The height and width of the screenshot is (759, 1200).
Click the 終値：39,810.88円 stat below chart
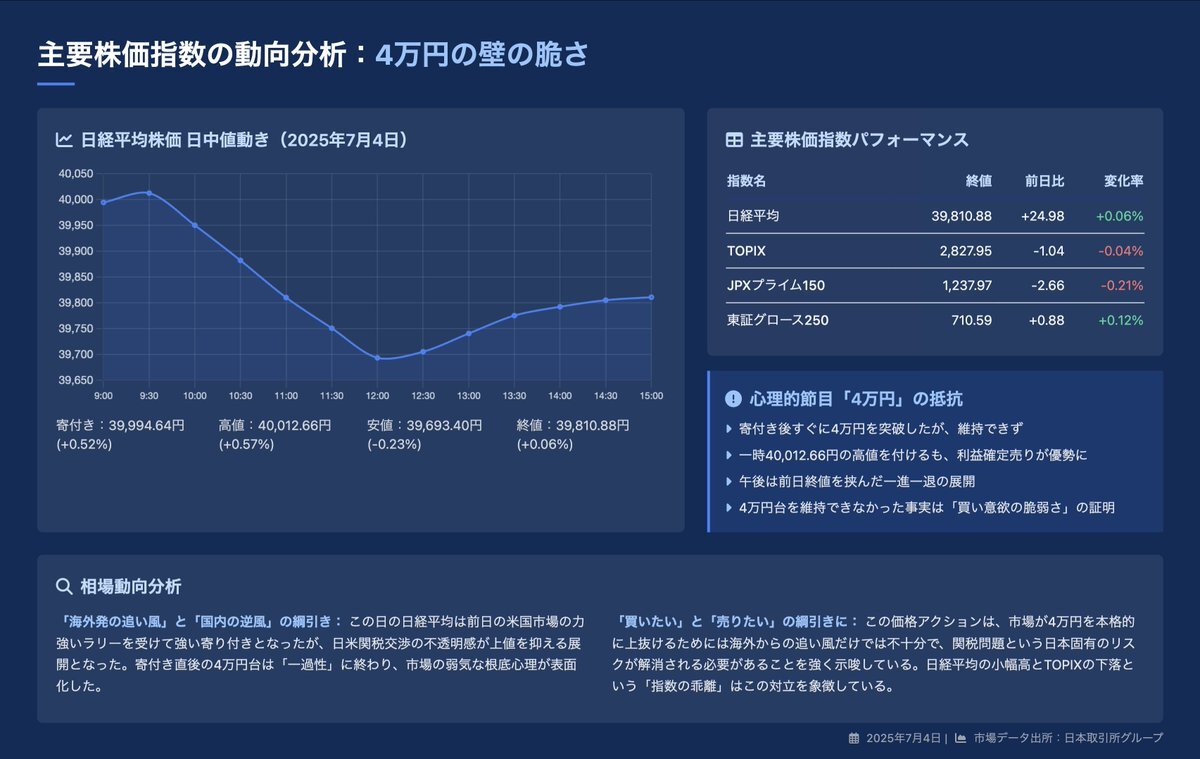[x=573, y=434]
